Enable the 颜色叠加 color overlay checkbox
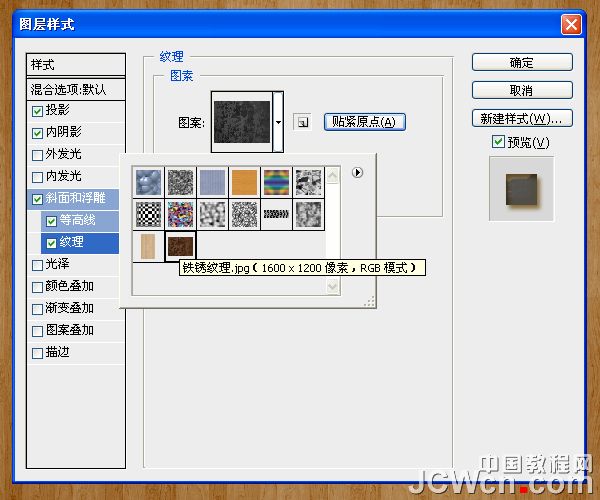This screenshot has width=600, height=500. pos(38,287)
